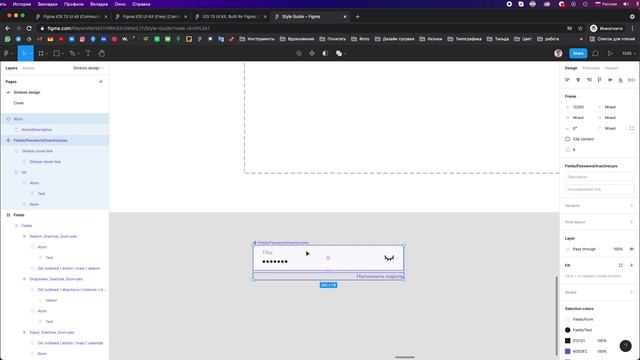The height and width of the screenshot is (360, 640).
Task: Collapse the Search, Inactive, Icon=yes layer
Action: (x=24, y=236)
